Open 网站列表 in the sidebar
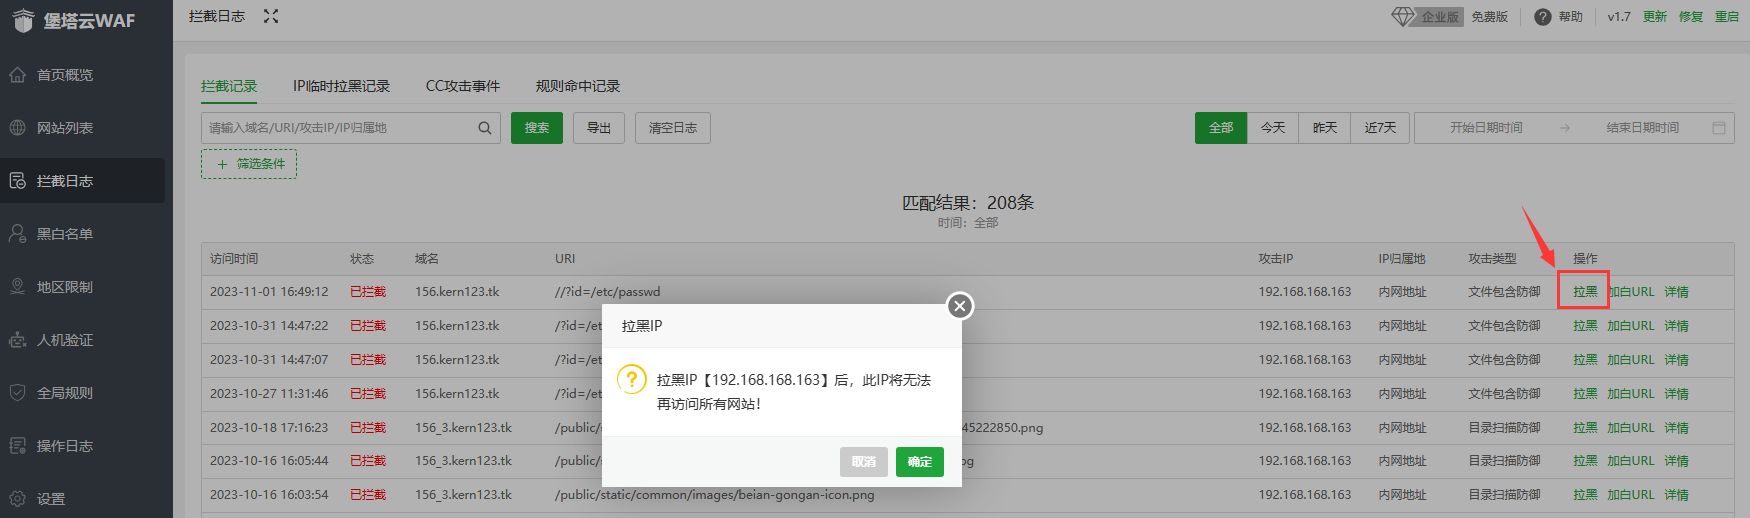Screen dimensions: 1750x518 coord(65,128)
